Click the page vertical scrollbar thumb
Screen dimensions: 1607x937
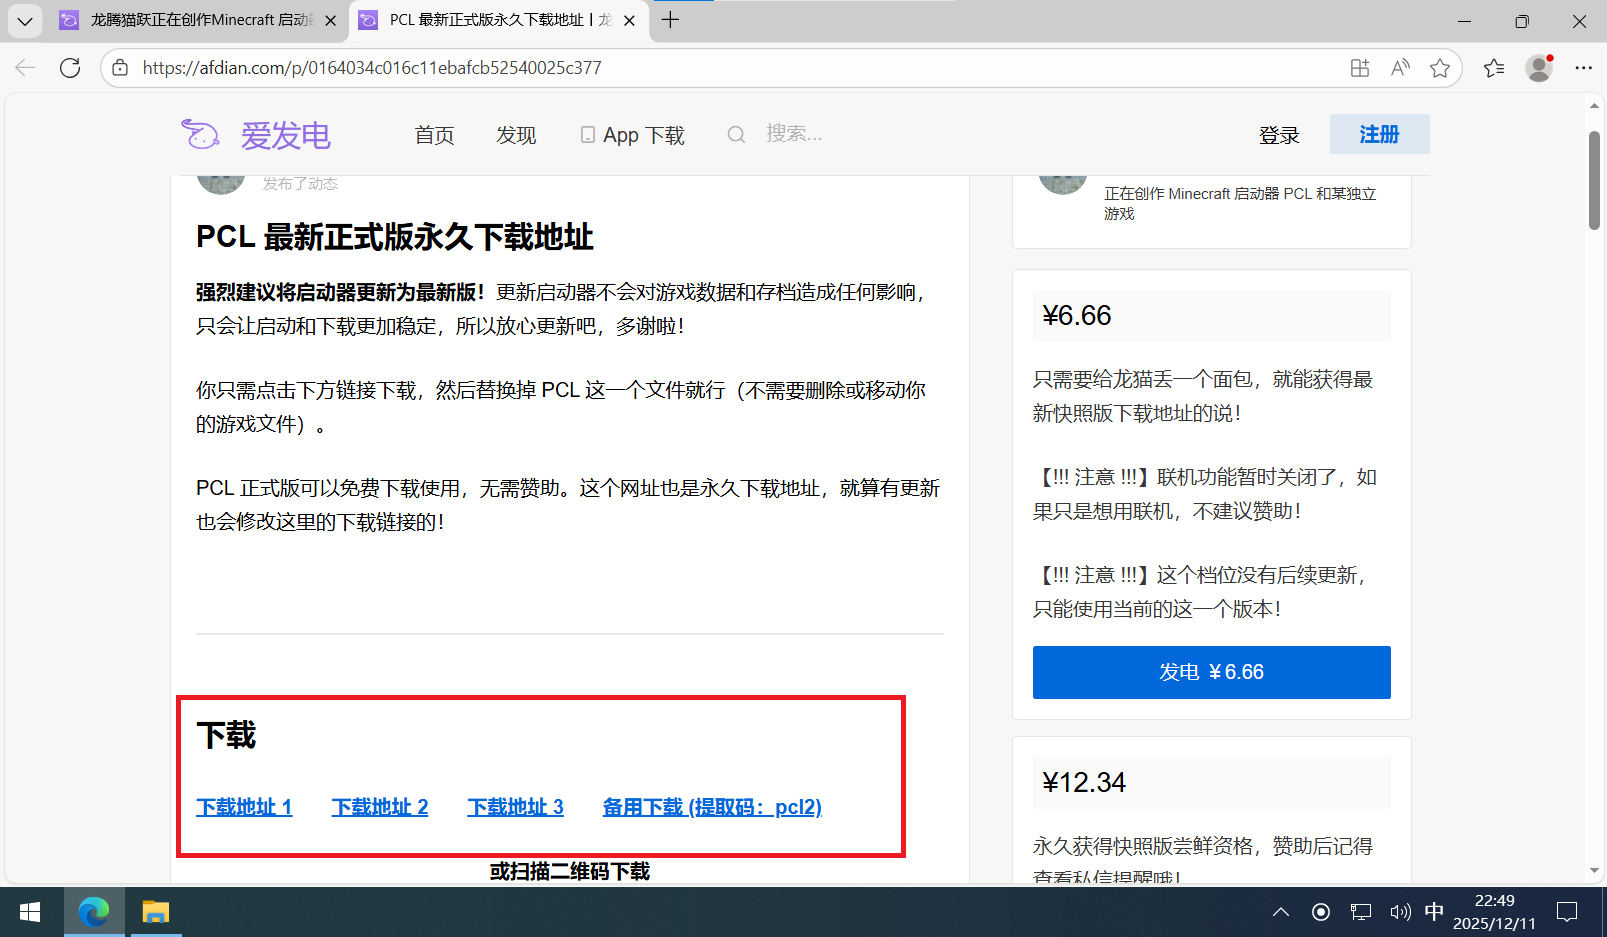[1594, 180]
